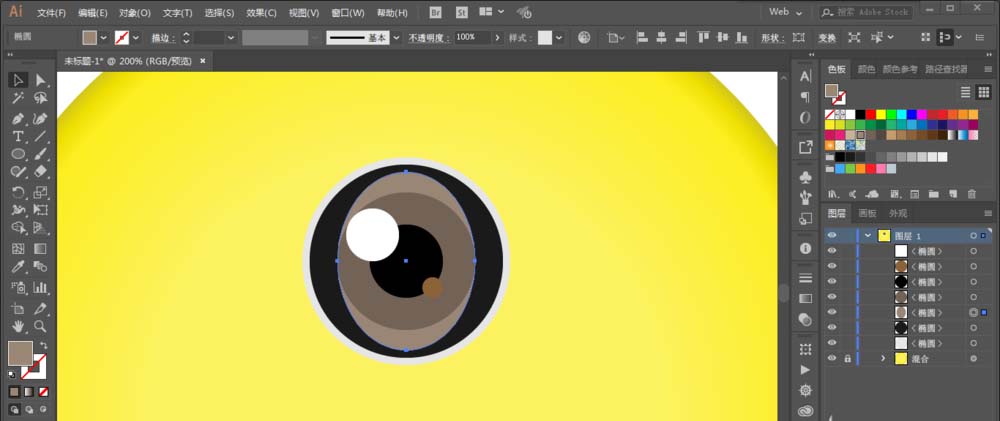Open the Character panel icon in dock
1000x421 pixels.
click(805, 77)
